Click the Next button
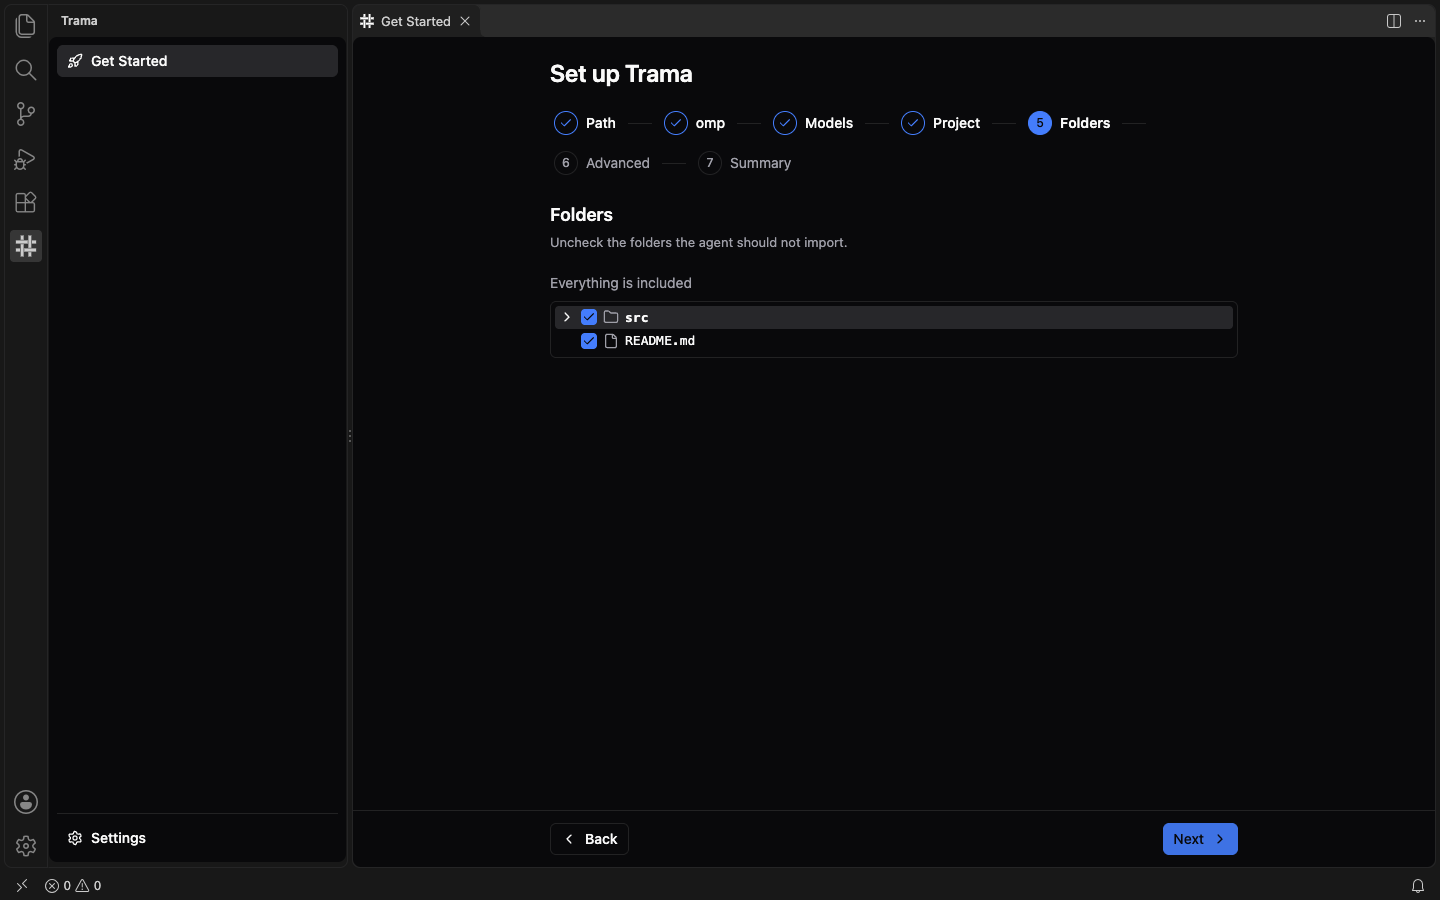Screen dimensions: 1440x900 pyautogui.click(x=1200, y=839)
